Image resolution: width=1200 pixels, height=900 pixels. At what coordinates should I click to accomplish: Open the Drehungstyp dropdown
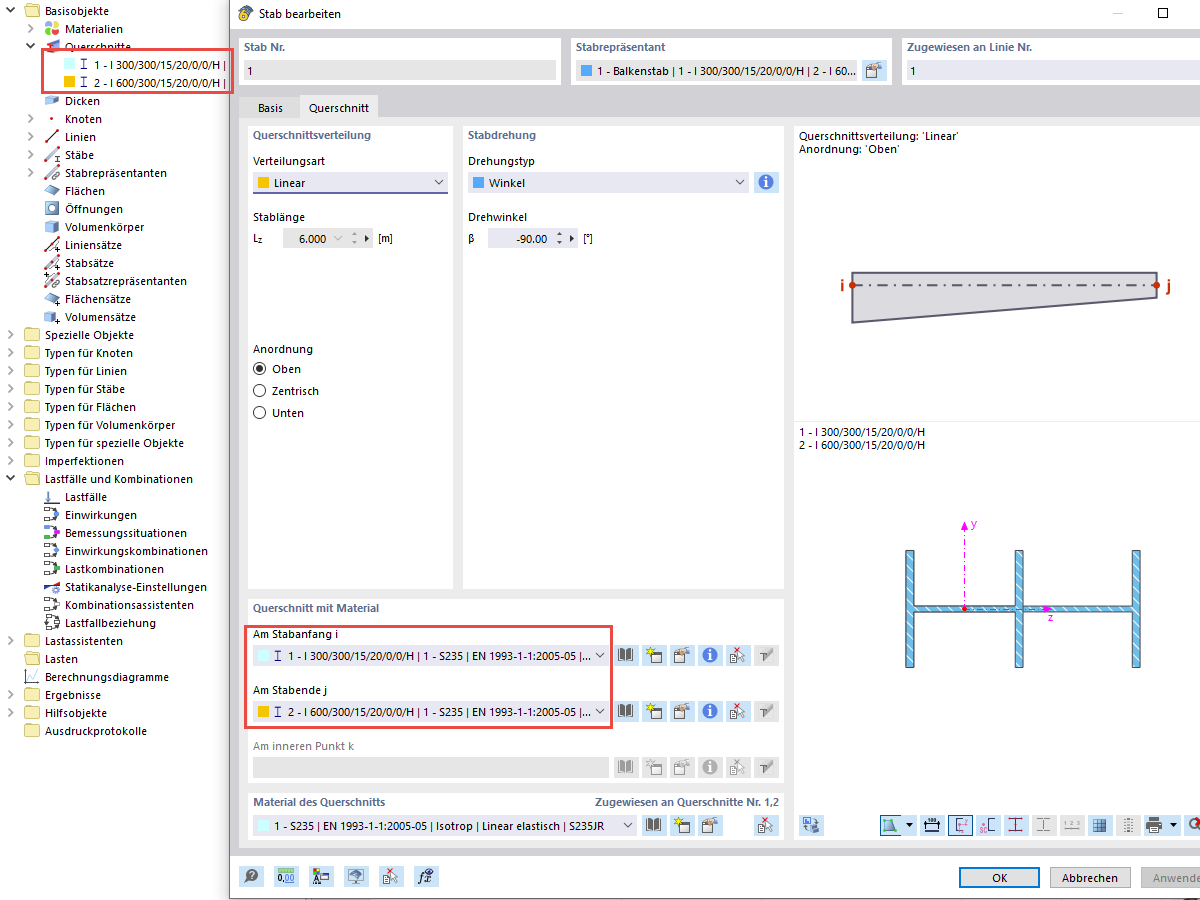point(608,183)
